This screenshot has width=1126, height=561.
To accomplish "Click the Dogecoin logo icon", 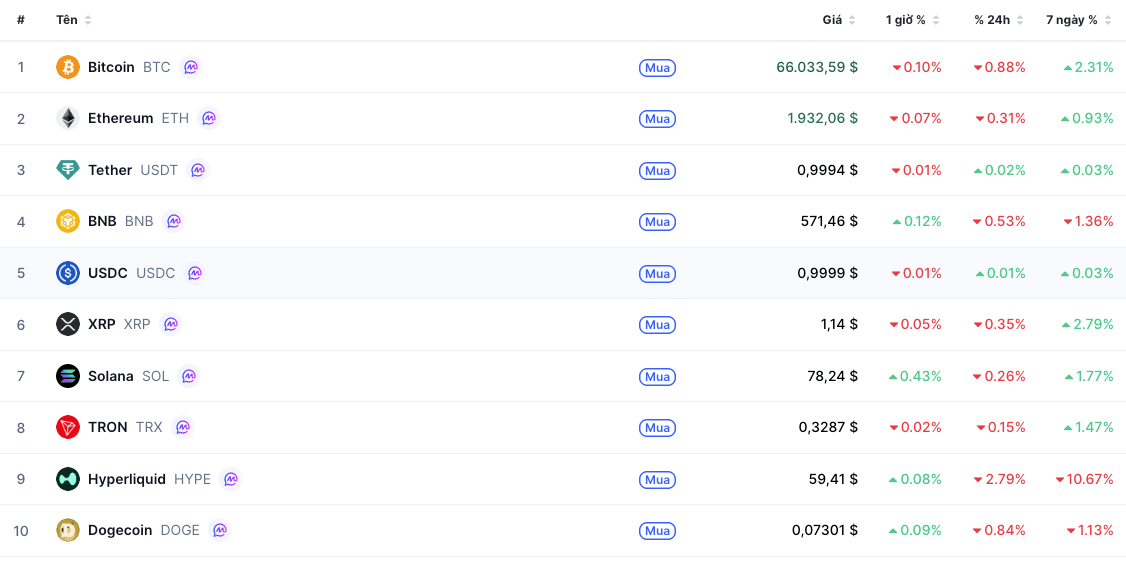I will (68, 530).
